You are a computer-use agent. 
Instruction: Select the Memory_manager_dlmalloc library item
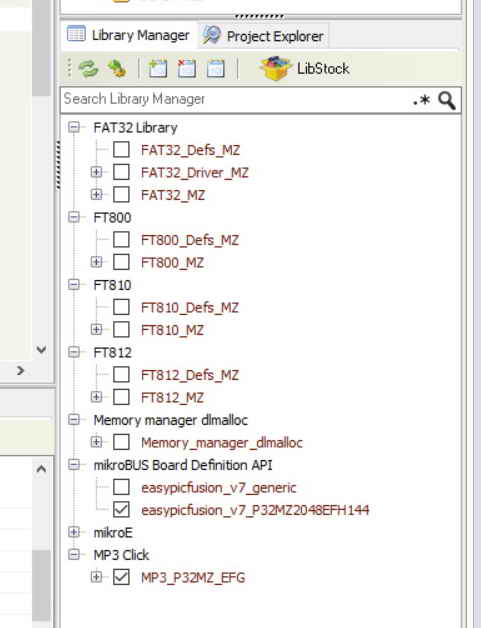[222, 443]
